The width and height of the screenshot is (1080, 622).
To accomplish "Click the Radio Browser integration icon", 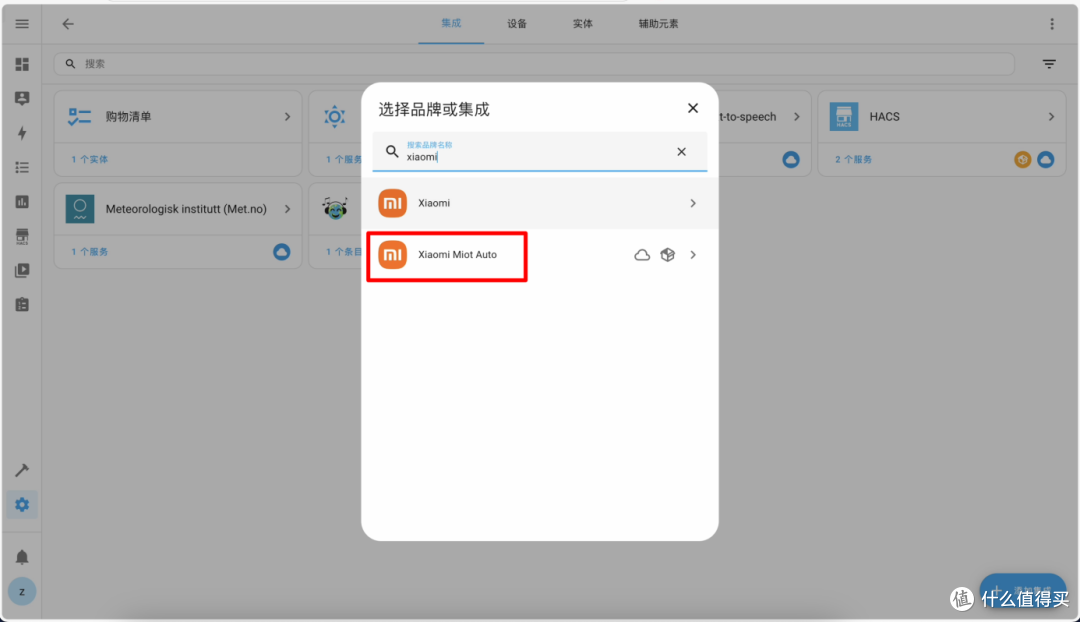I will [x=335, y=209].
